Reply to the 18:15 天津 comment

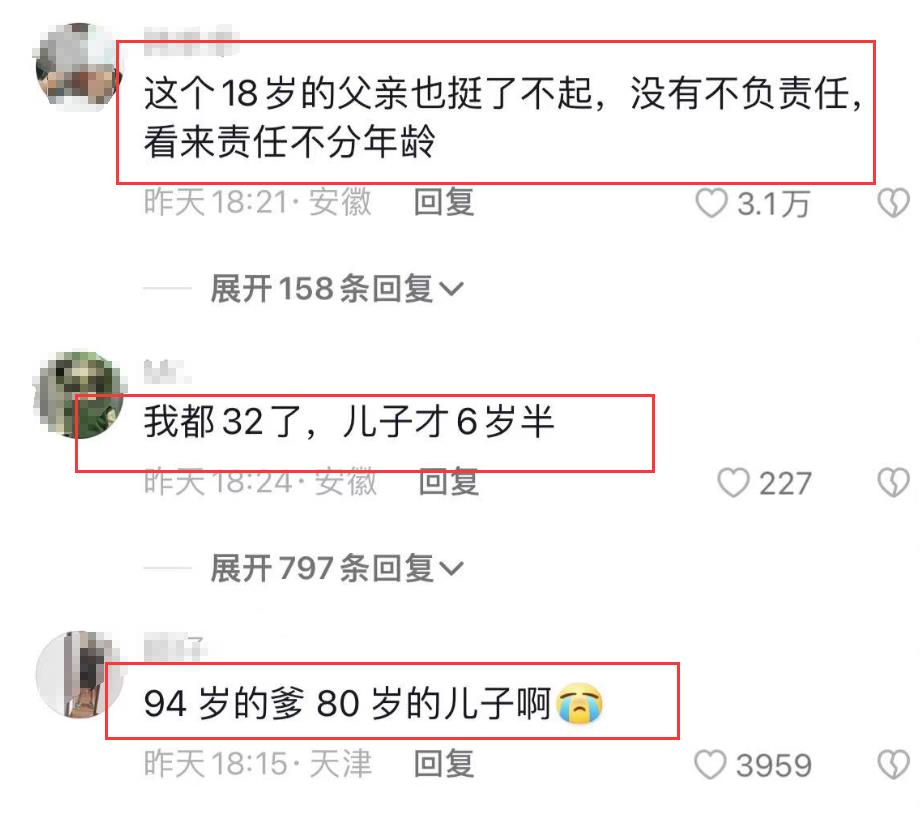pos(444,764)
